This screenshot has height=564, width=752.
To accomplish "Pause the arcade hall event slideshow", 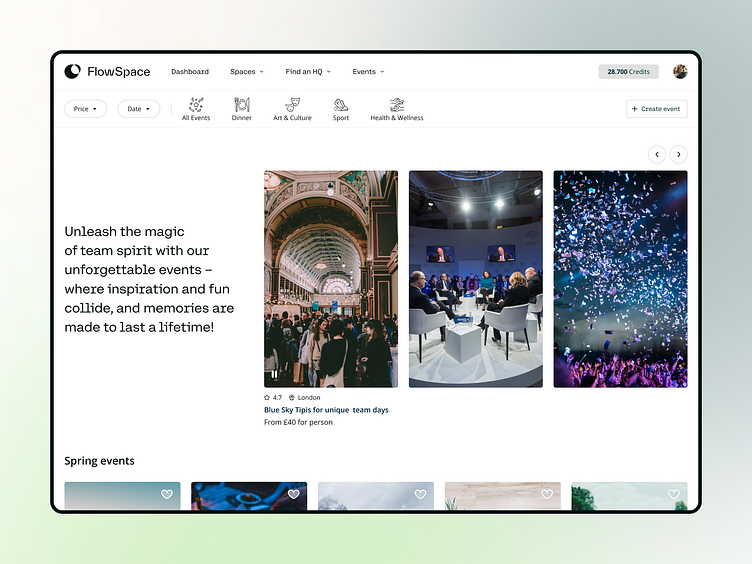I will pos(275,374).
